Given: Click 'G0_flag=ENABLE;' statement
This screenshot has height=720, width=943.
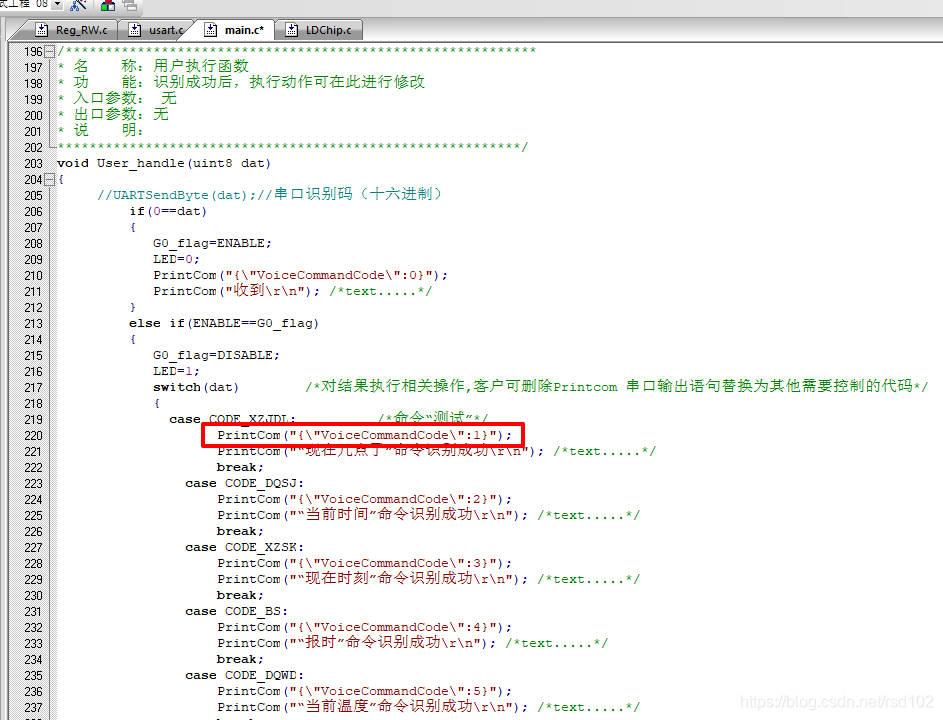Looking at the screenshot, I should (212, 243).
